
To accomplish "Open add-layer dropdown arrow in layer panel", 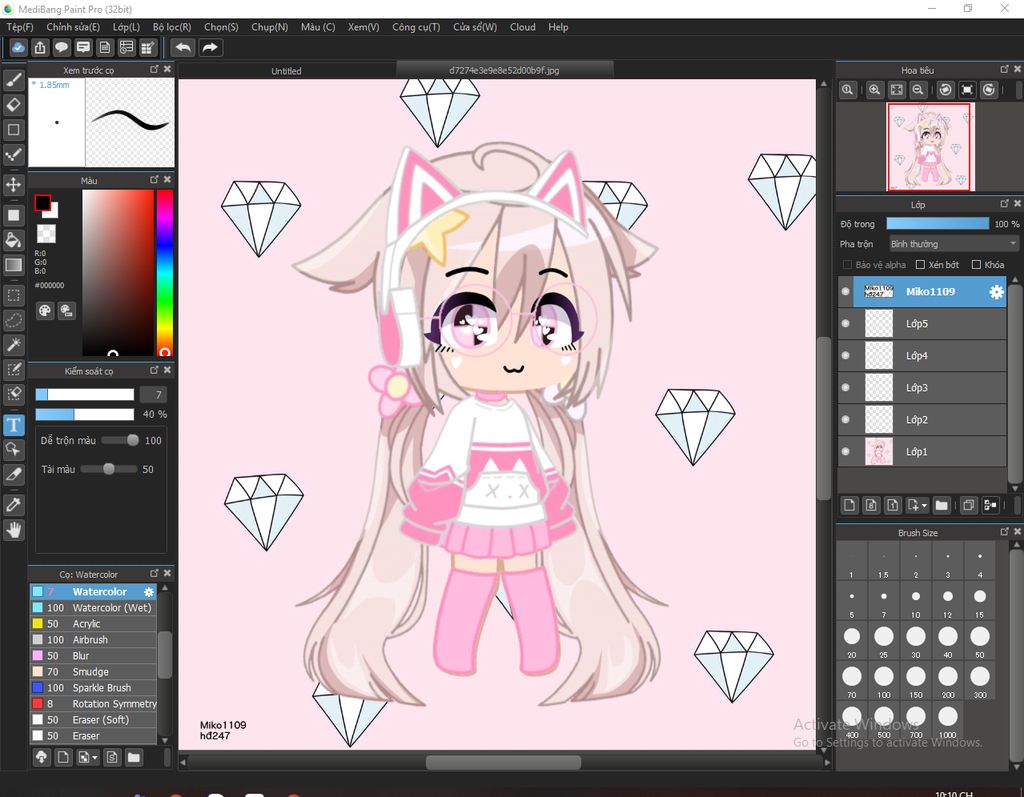I will tap(924, 506).
